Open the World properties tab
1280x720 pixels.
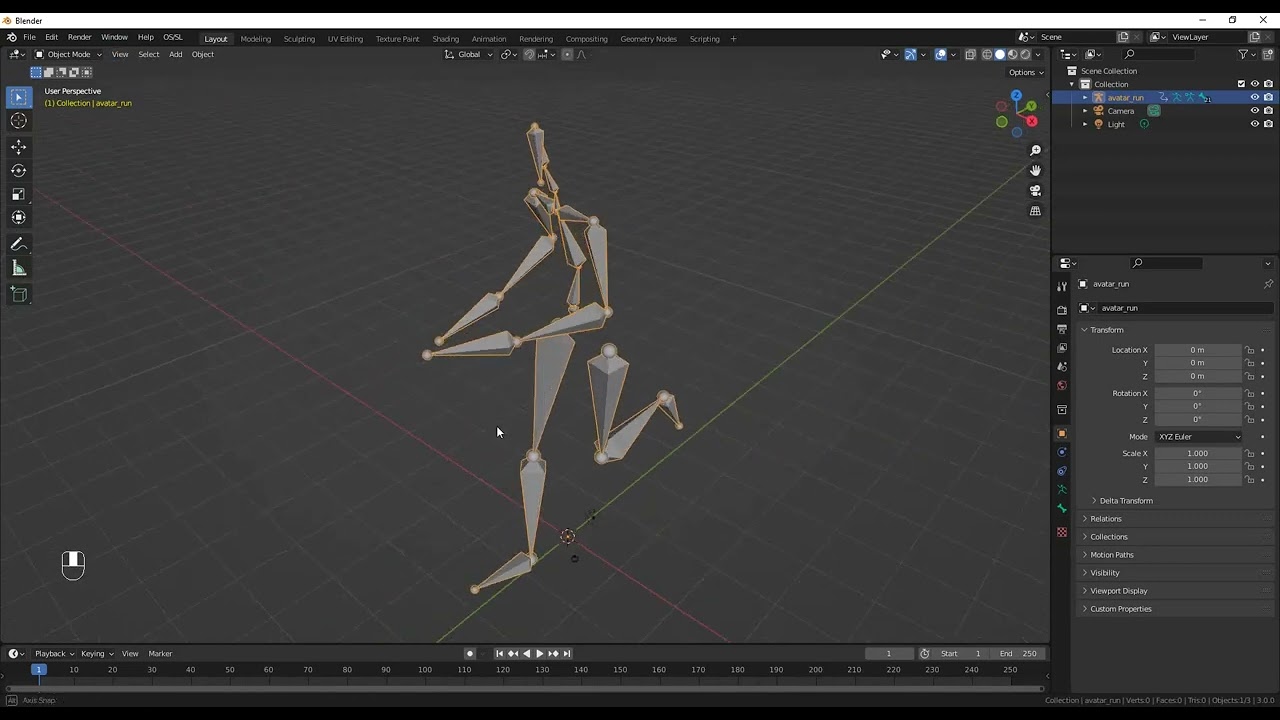pyautogui.click(x=1062, y=386)
